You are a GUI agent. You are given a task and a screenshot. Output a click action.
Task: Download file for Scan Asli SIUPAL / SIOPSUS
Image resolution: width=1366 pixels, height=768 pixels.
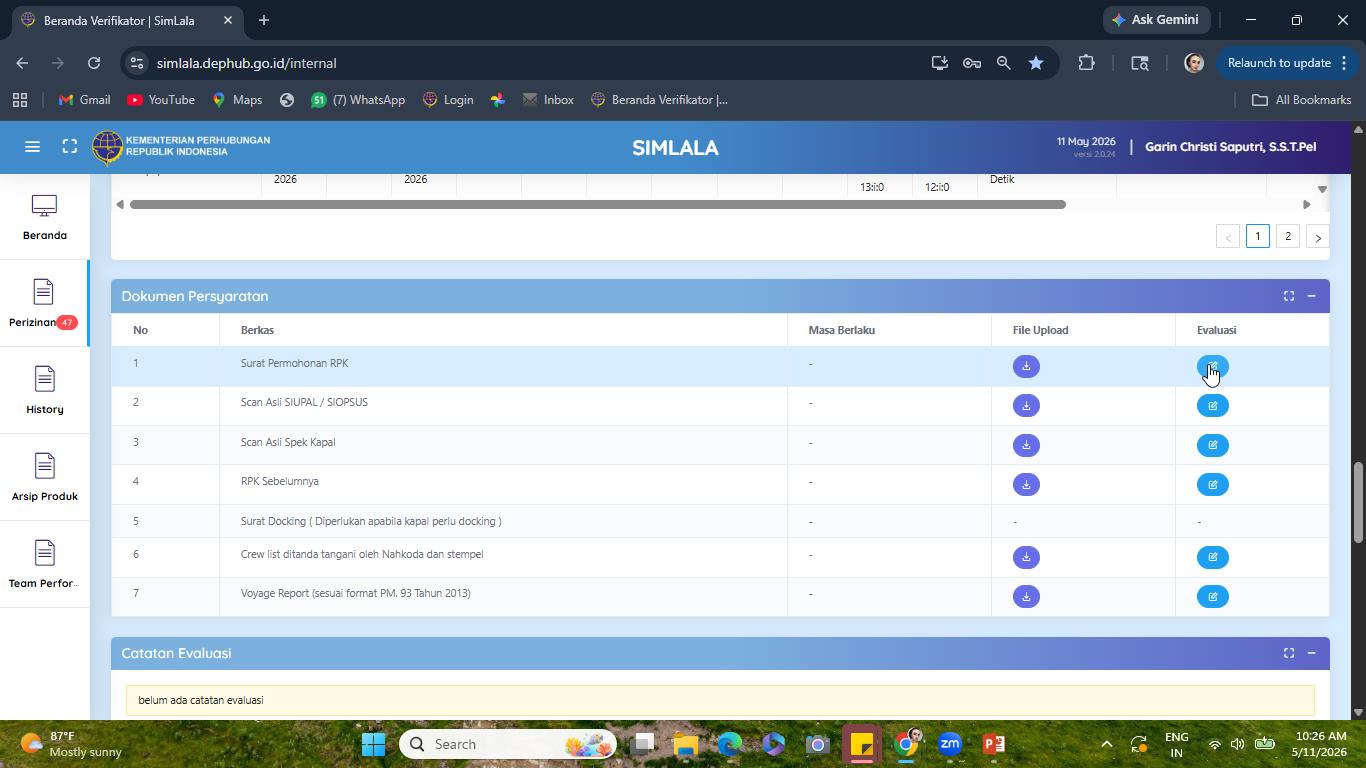tap(1026, 405)
